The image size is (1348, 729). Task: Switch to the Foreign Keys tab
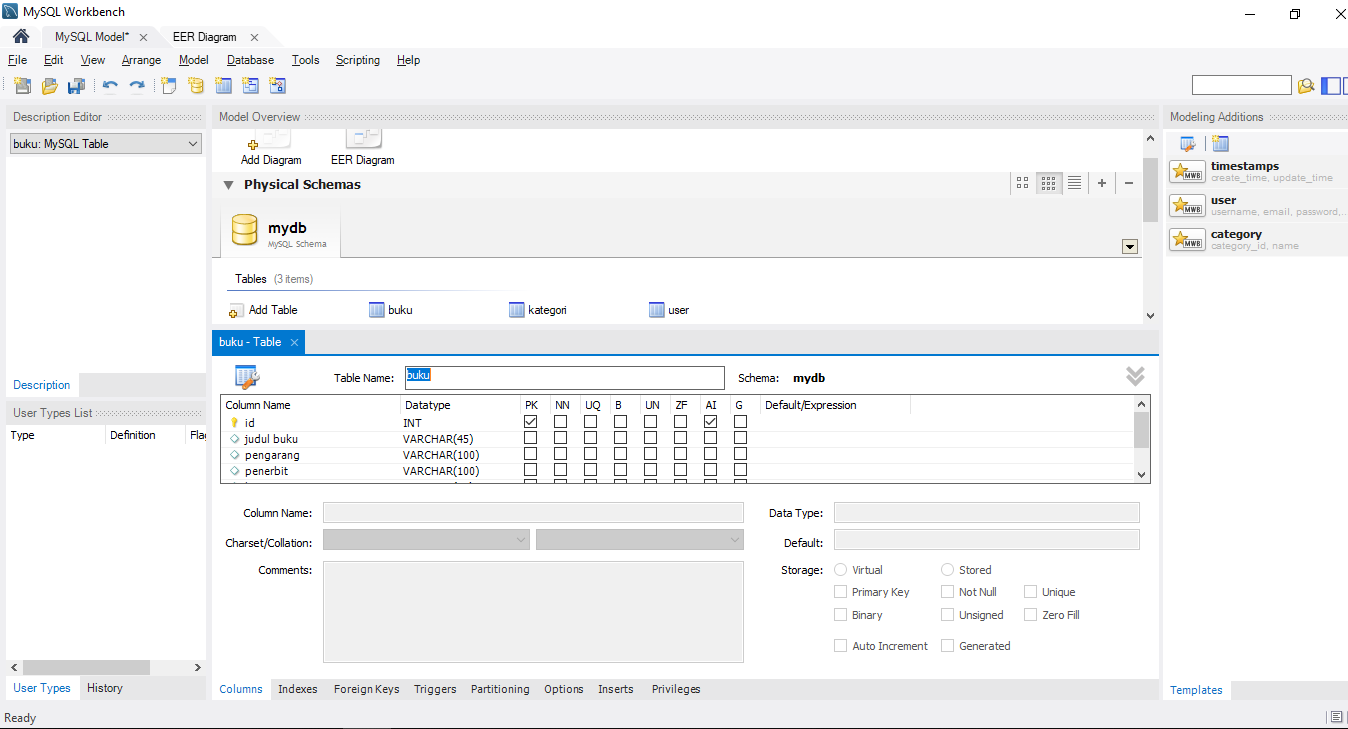click(366, 689)
